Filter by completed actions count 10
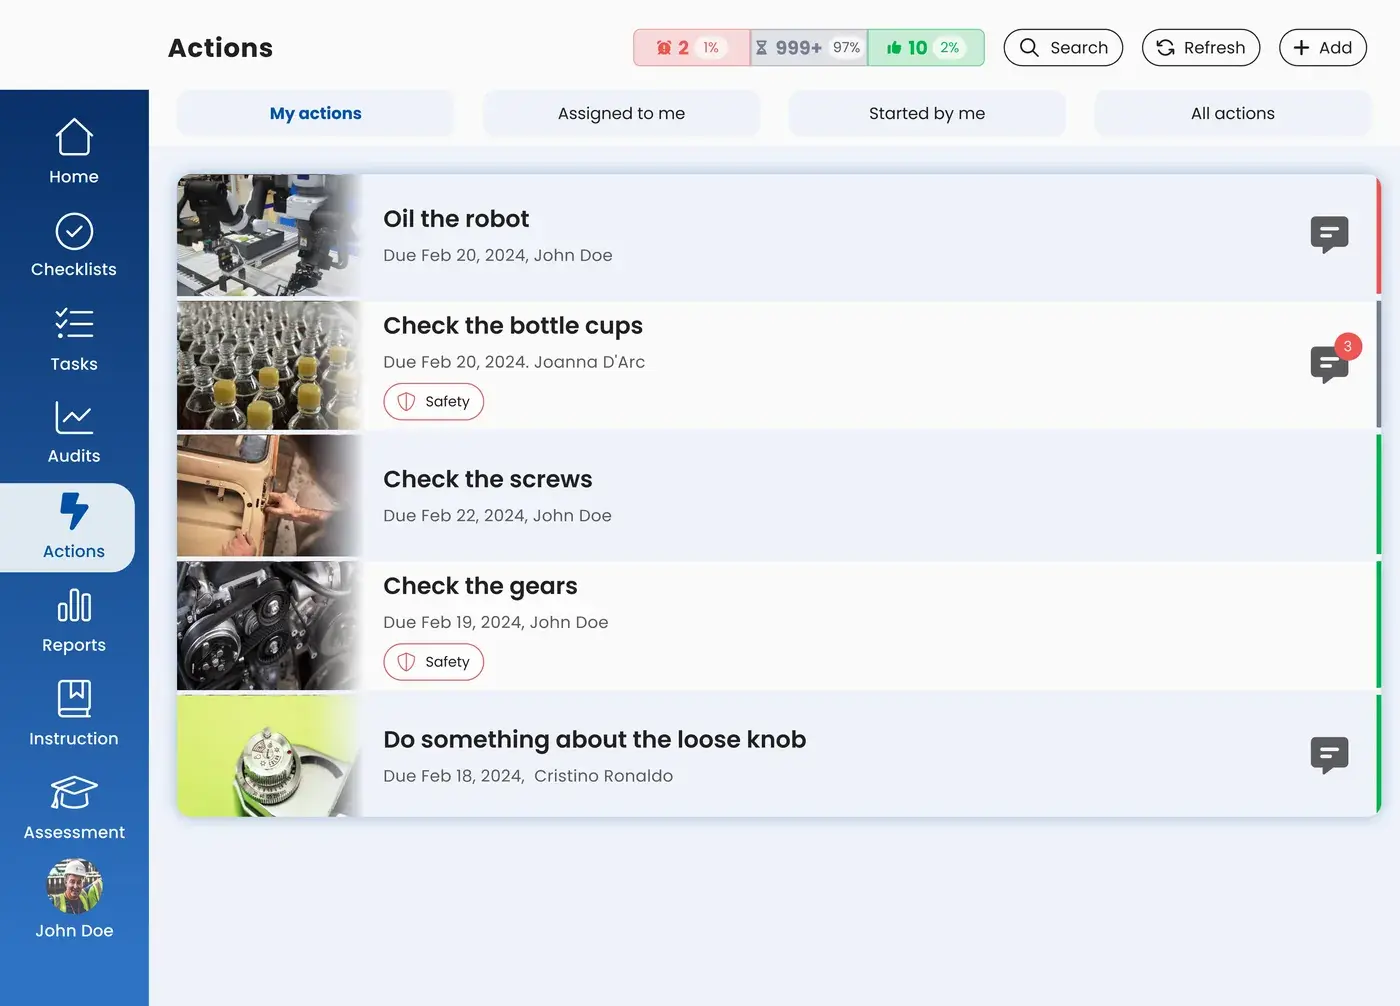 pos(926,48)
